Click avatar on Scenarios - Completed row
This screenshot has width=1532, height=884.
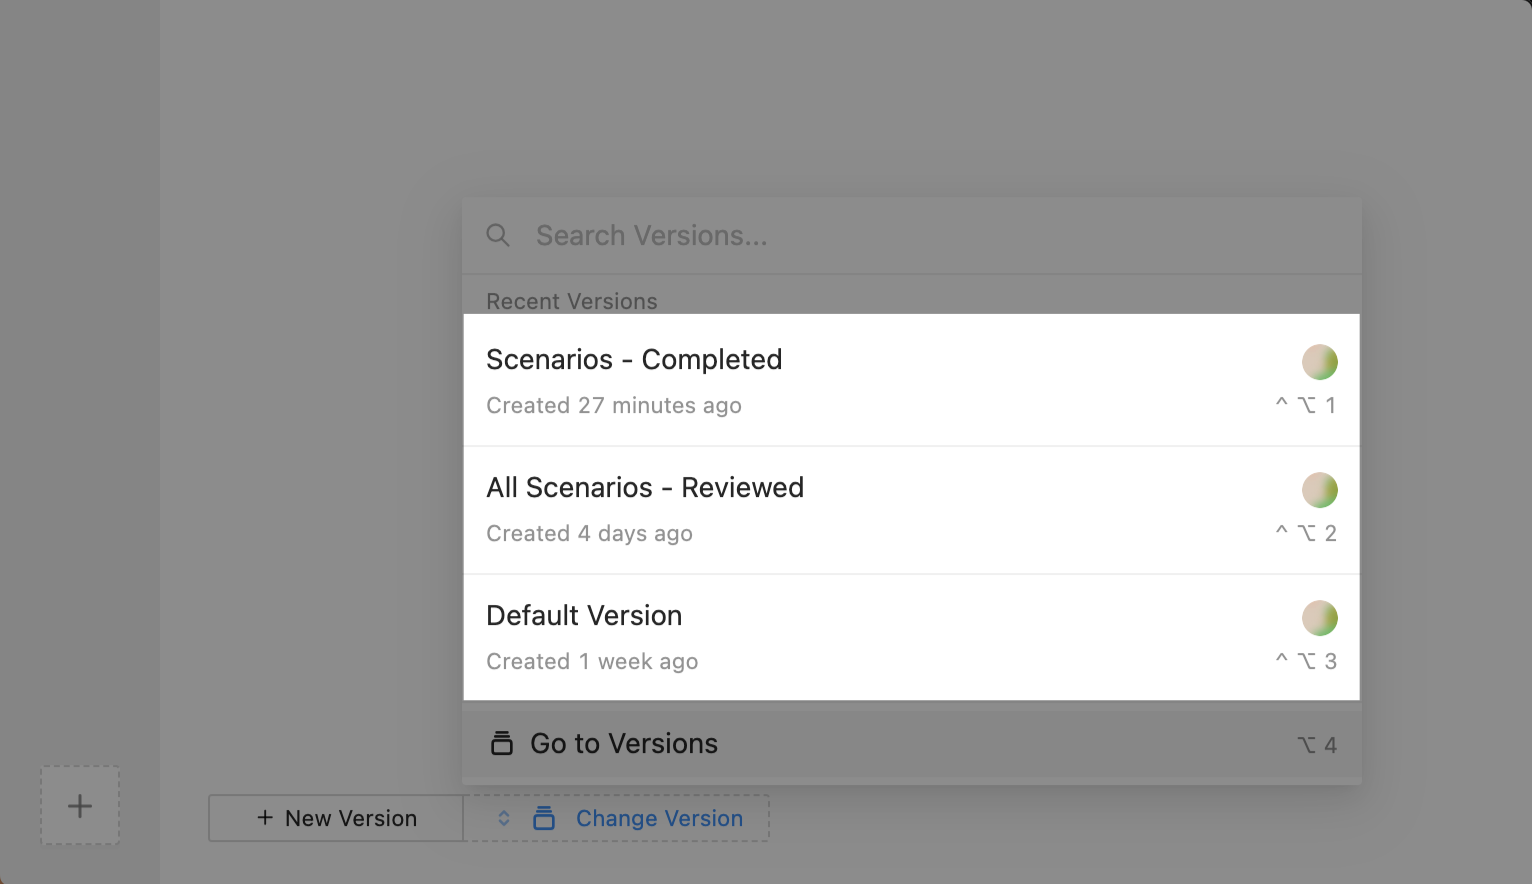(1319, 362)
